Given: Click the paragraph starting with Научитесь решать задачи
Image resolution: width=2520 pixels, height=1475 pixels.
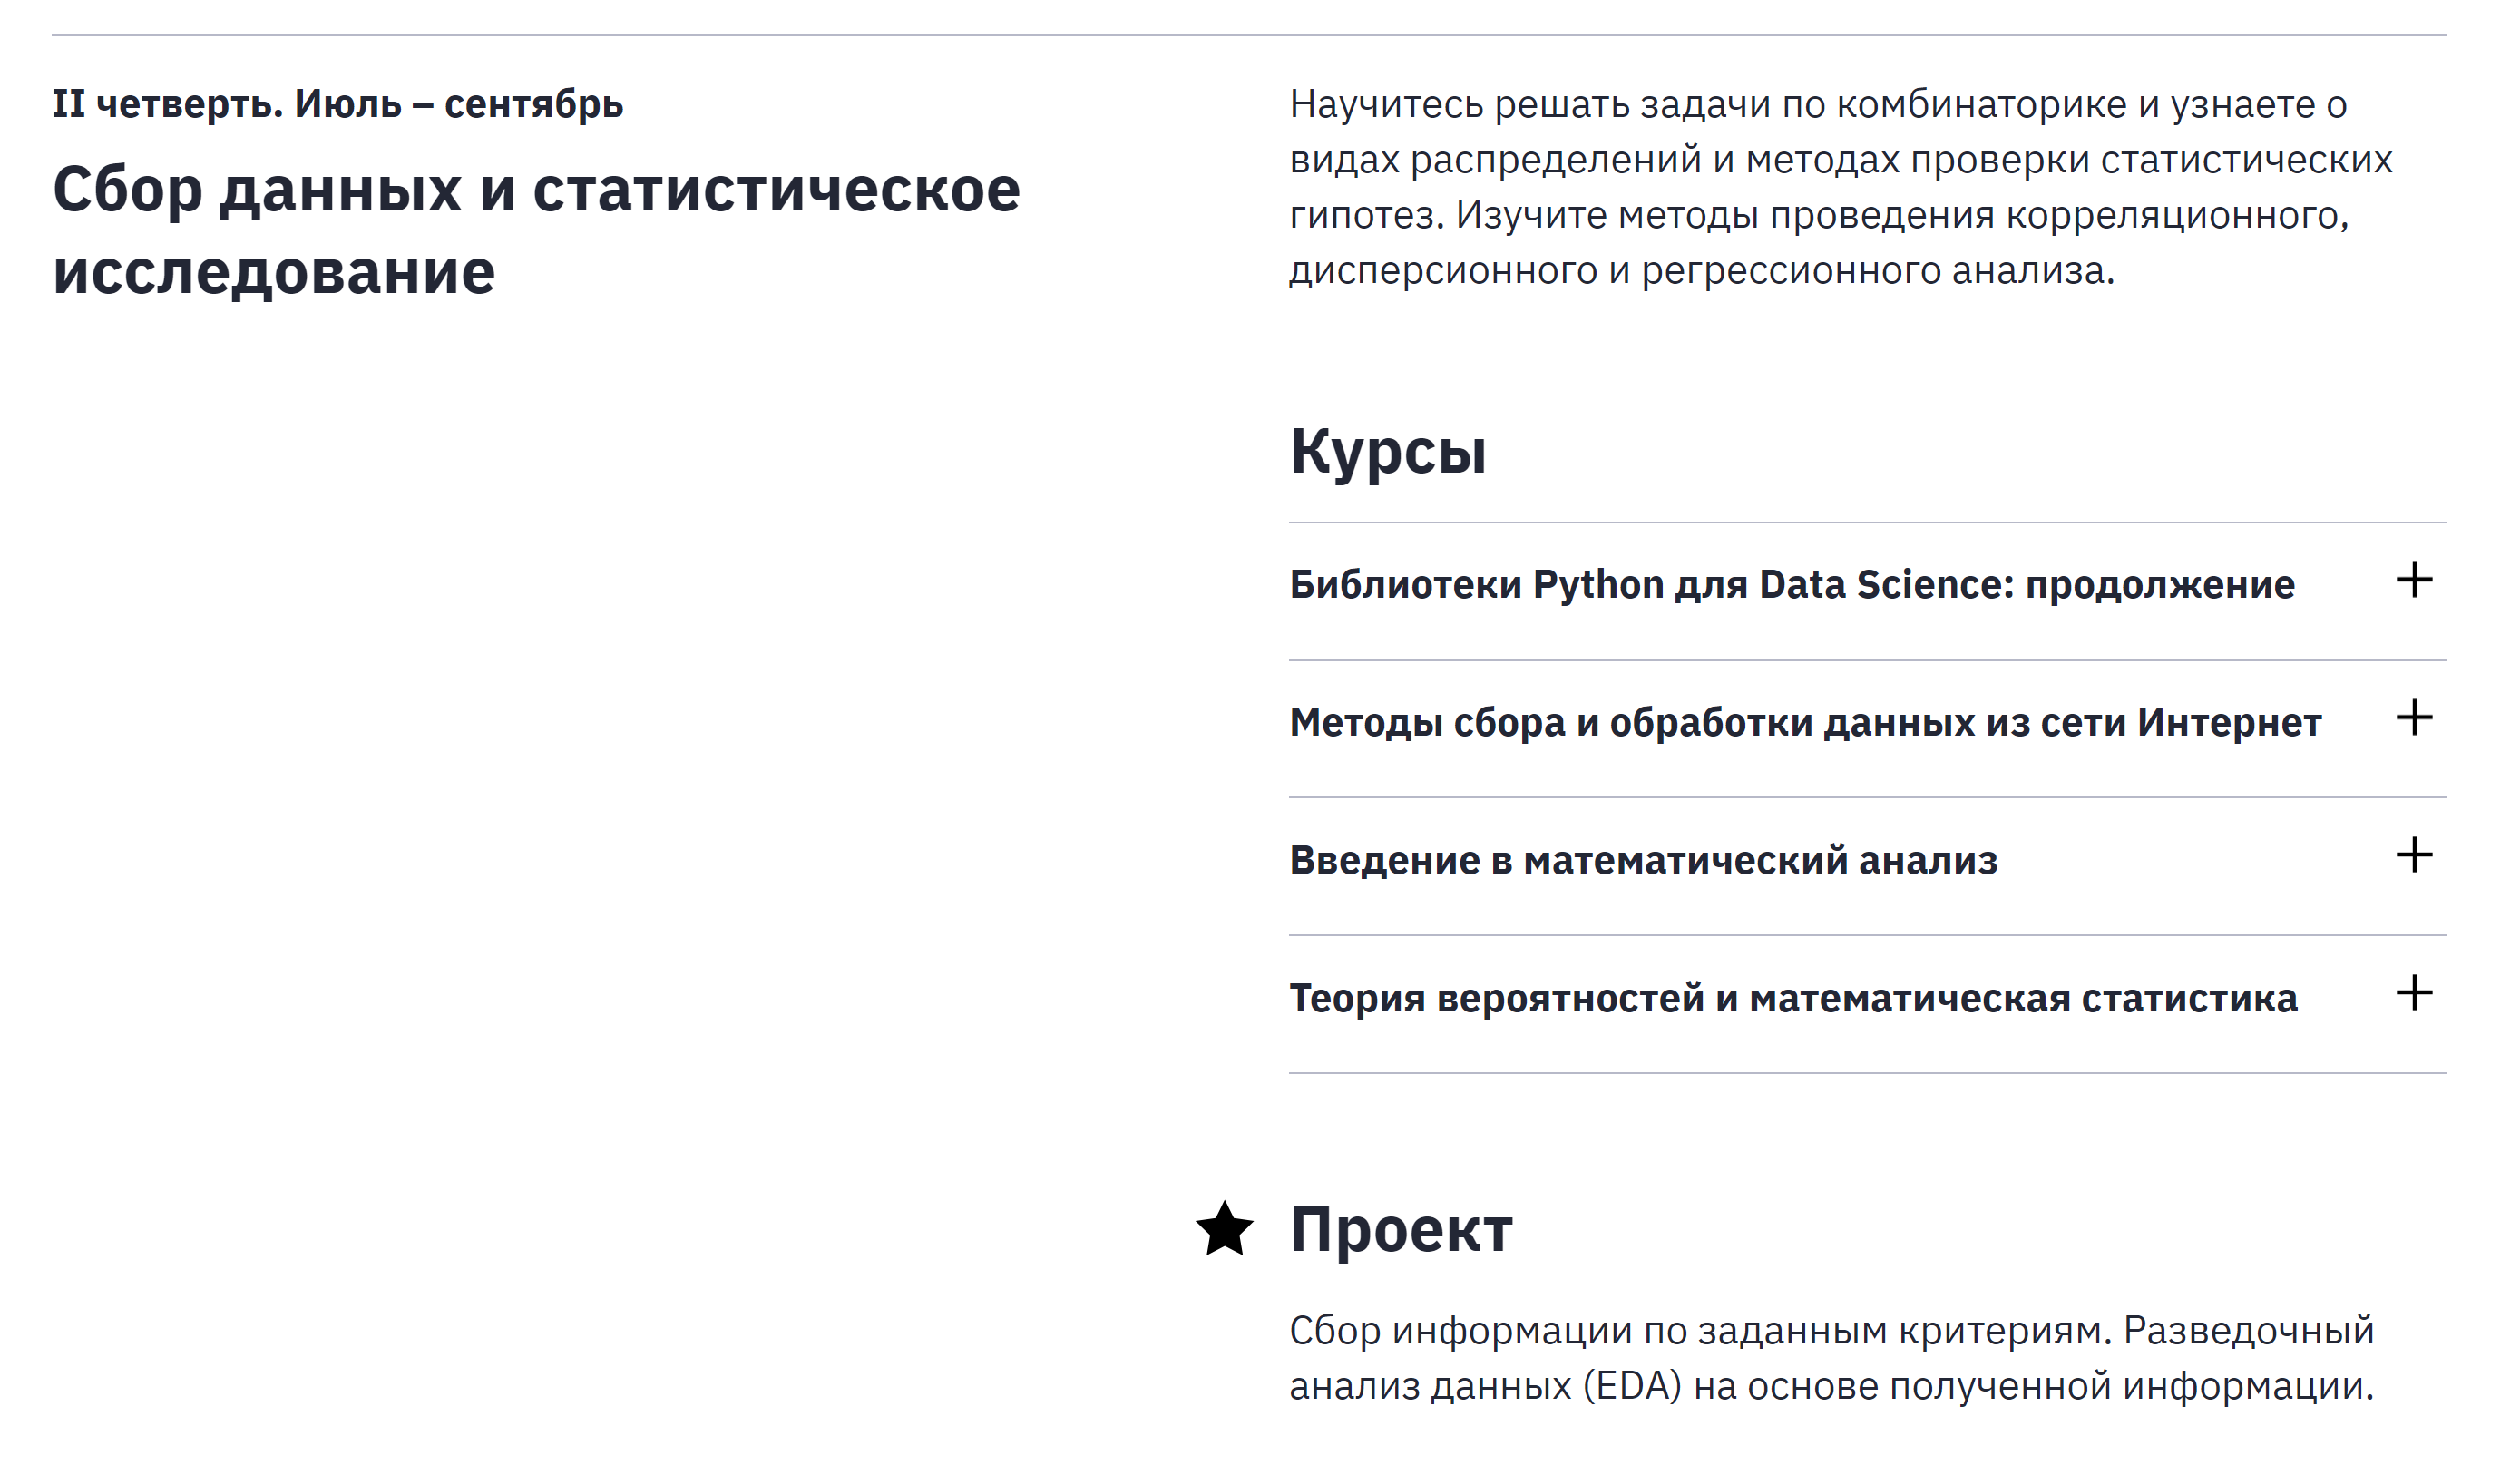Looking at the screenshot, I should coord(1840,187).
